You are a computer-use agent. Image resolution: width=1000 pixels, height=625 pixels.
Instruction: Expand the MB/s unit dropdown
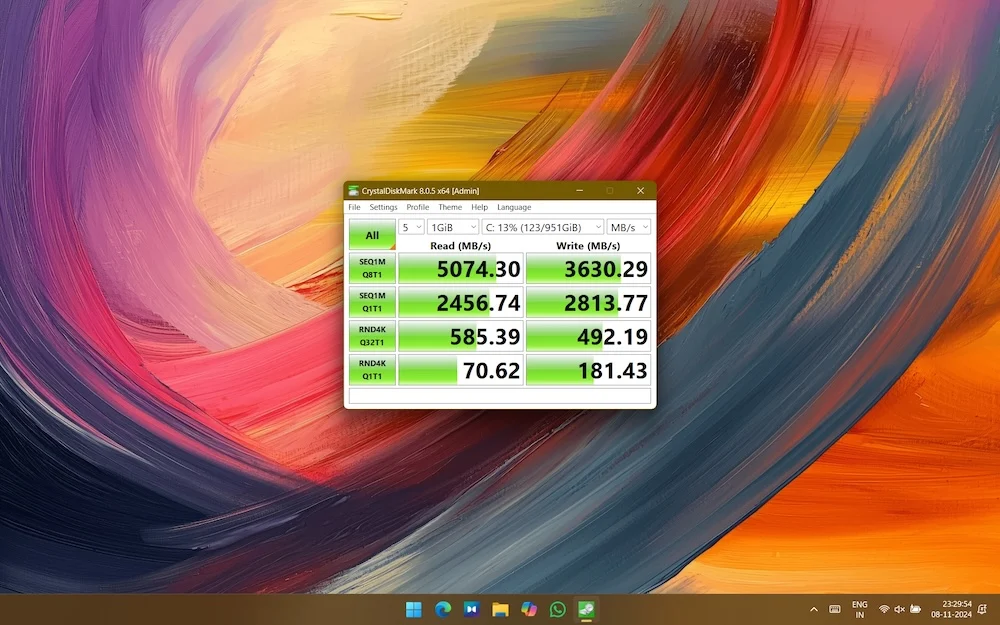(629, 227)
